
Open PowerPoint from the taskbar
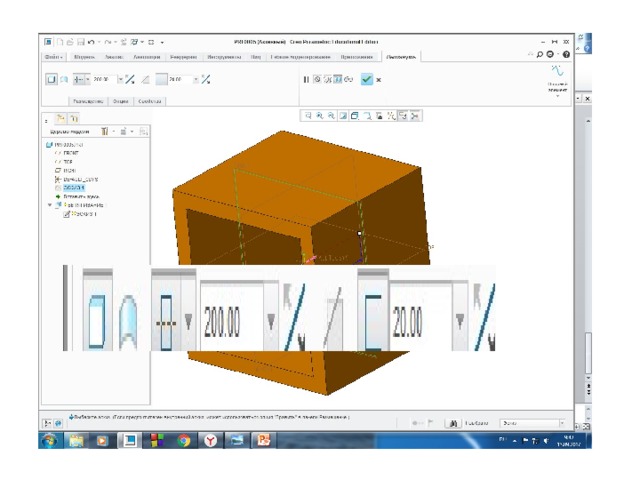[x=263, y=440]
